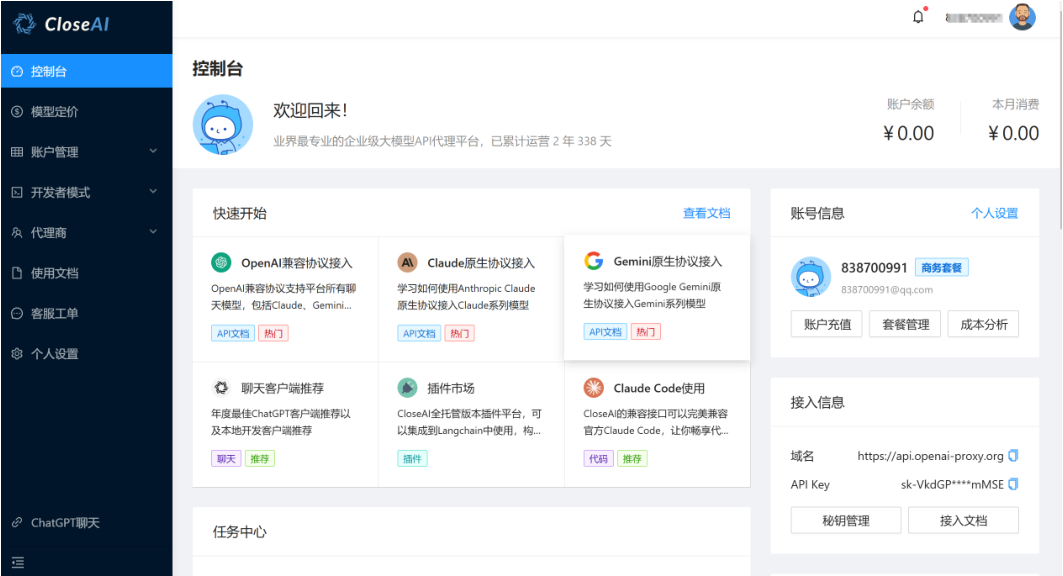Click the 客服工单 chat icon in sidebar
Image resolution: width=1063 pixels, height=576 pixels.
pos(17,313)
